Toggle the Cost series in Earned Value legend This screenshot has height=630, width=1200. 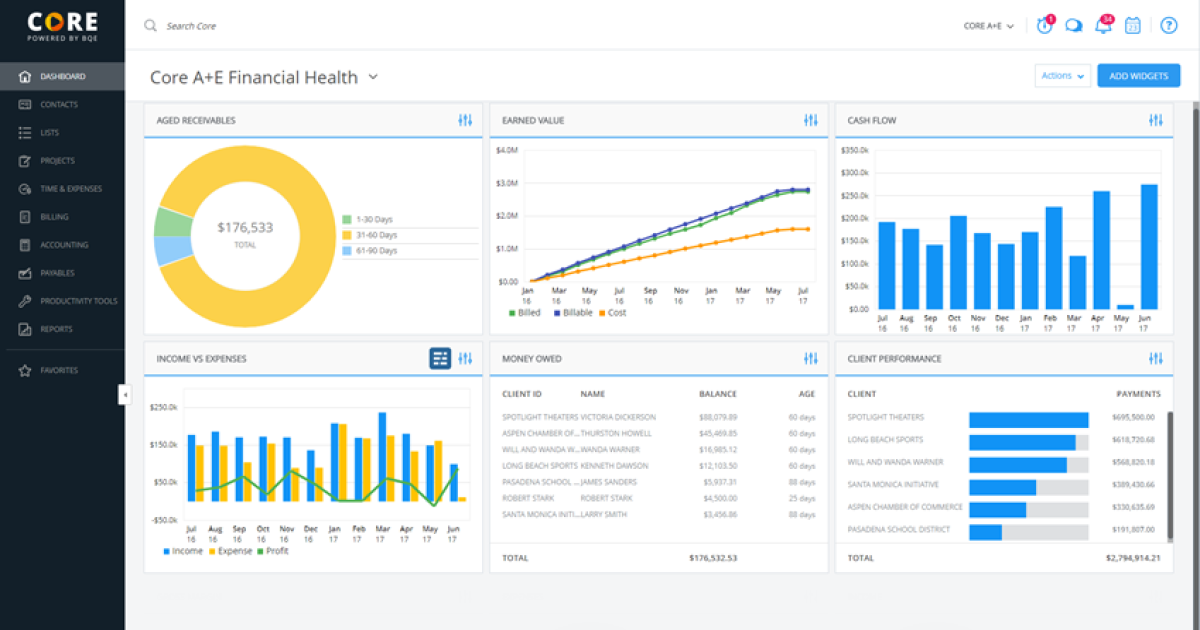613,313
